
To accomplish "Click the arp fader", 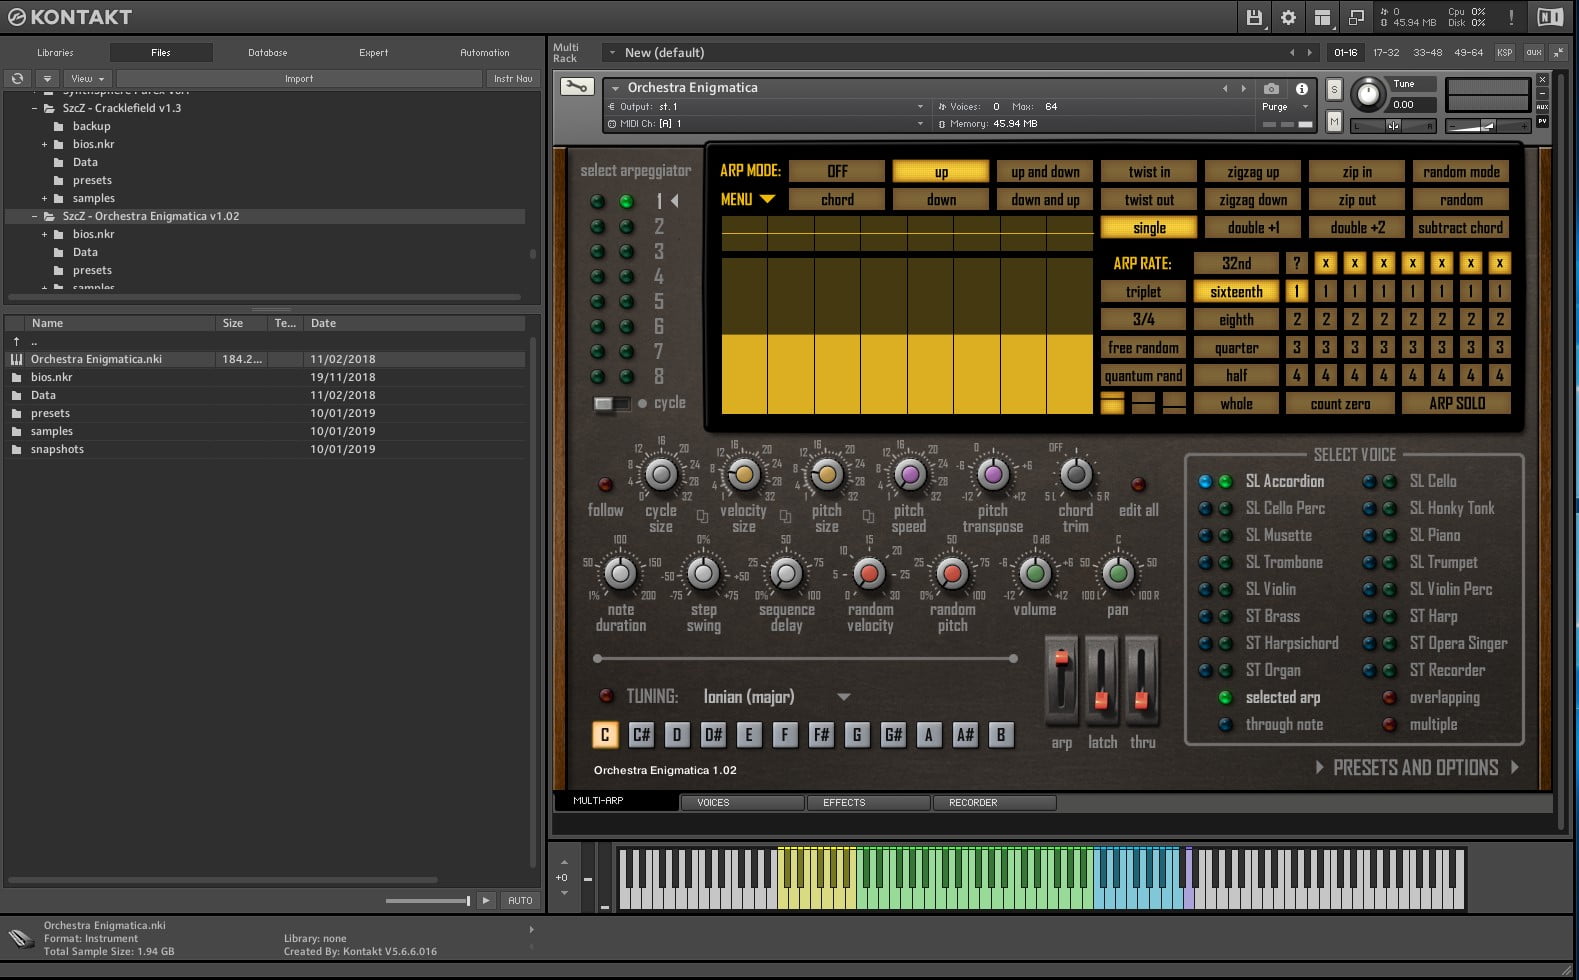I will [x=1061, y=679].
